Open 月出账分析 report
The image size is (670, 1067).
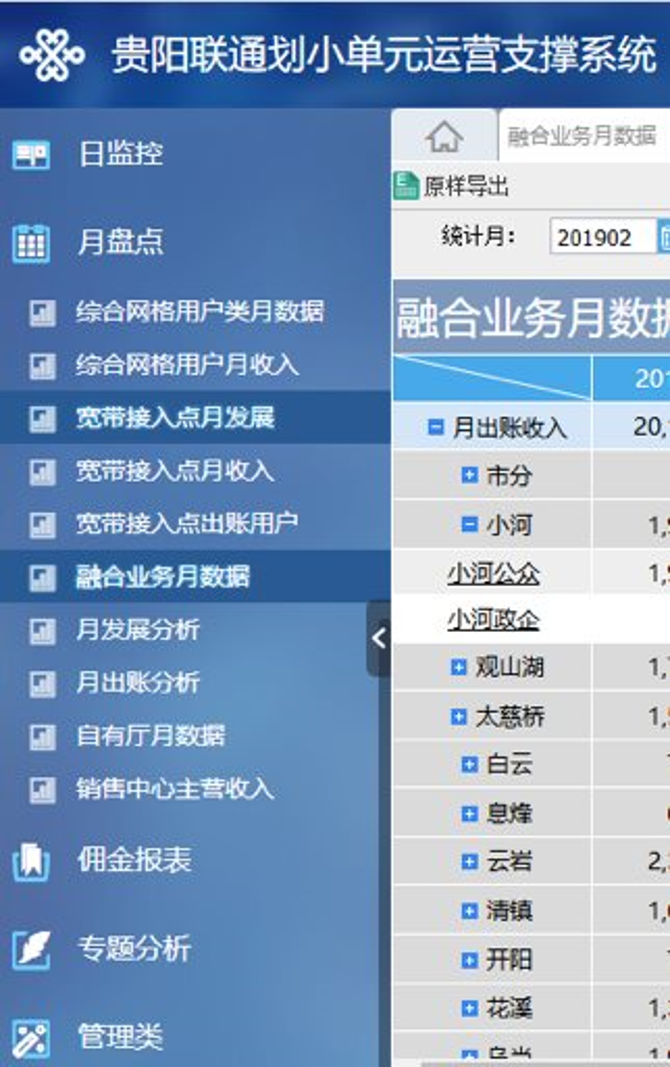[x=137, y=683]
